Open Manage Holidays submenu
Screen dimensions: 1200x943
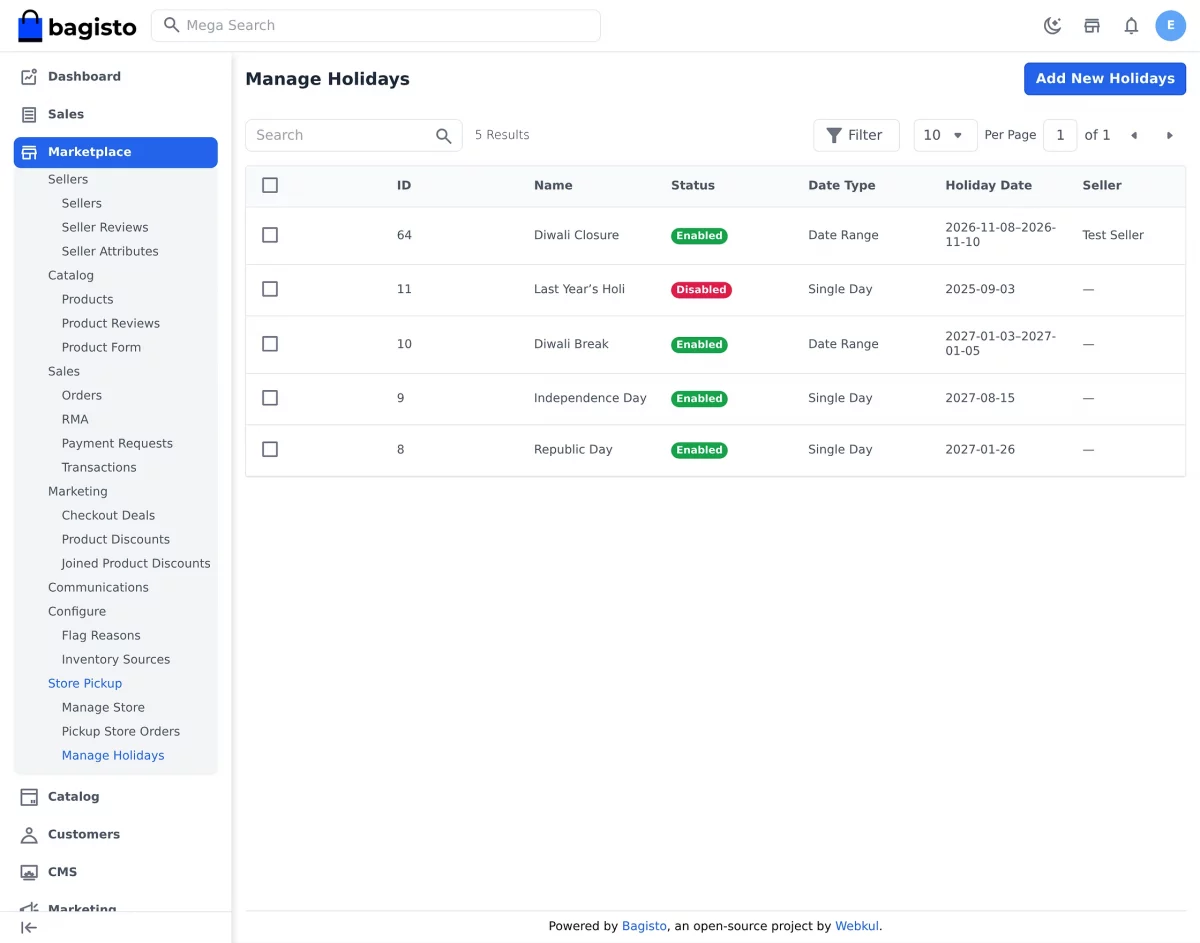(x=113, y=755)
